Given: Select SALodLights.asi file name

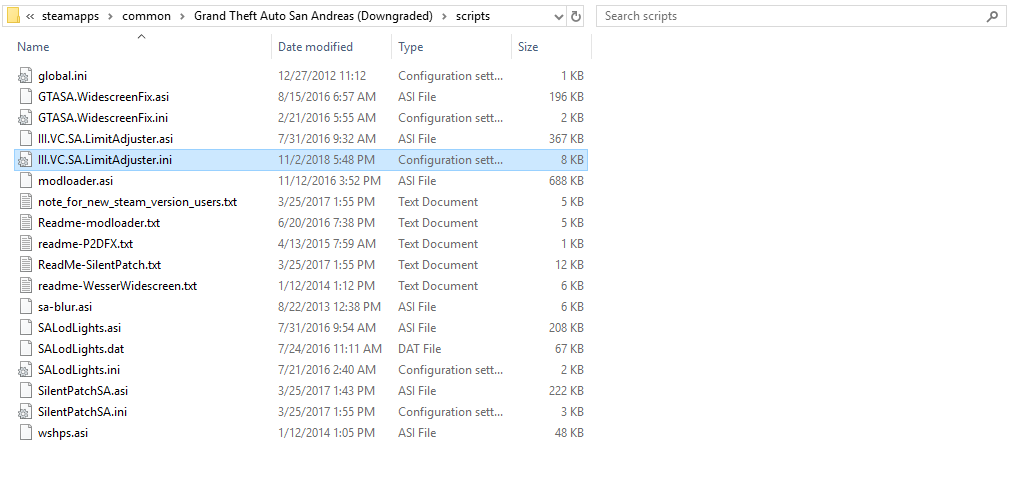Looking at the screenshot, I should tap(80, 328).
